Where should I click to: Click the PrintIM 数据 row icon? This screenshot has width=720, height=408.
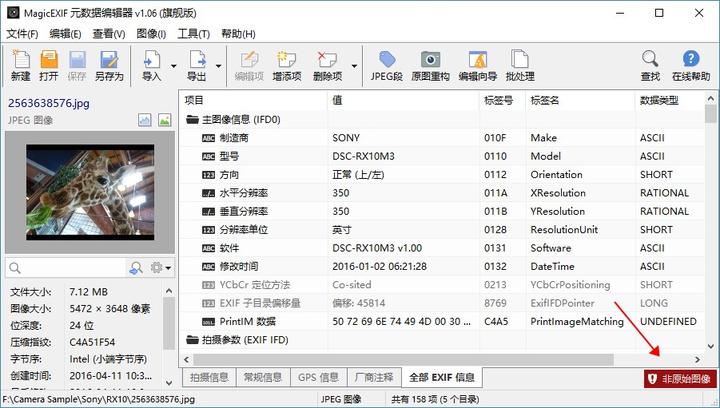[208, 322]
